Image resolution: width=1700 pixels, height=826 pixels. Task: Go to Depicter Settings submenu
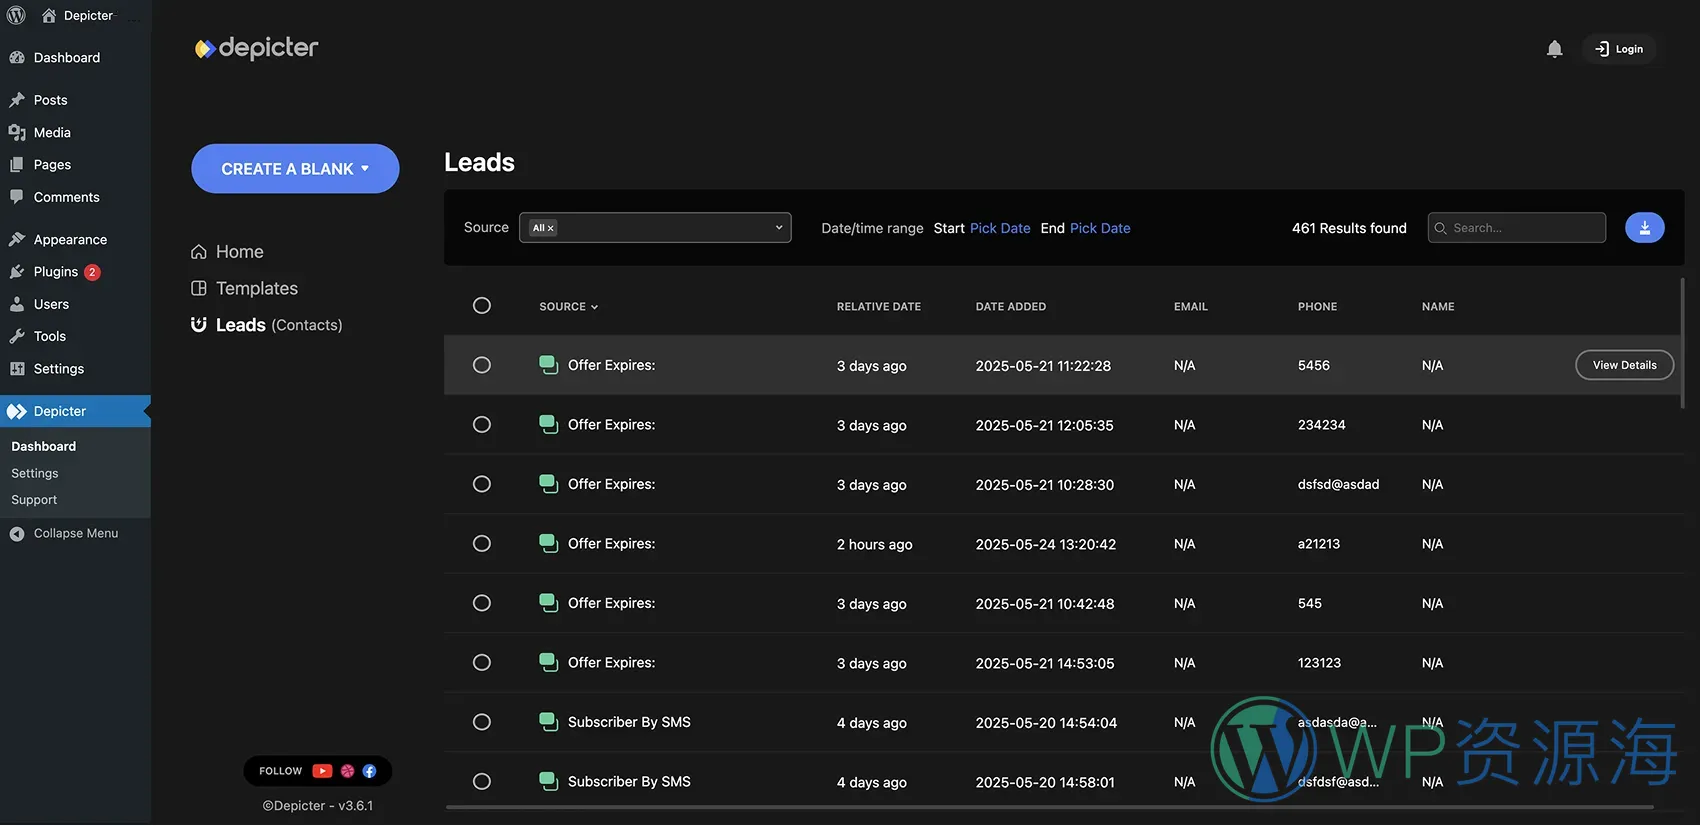pyautogui.click(x=35, y=473)
